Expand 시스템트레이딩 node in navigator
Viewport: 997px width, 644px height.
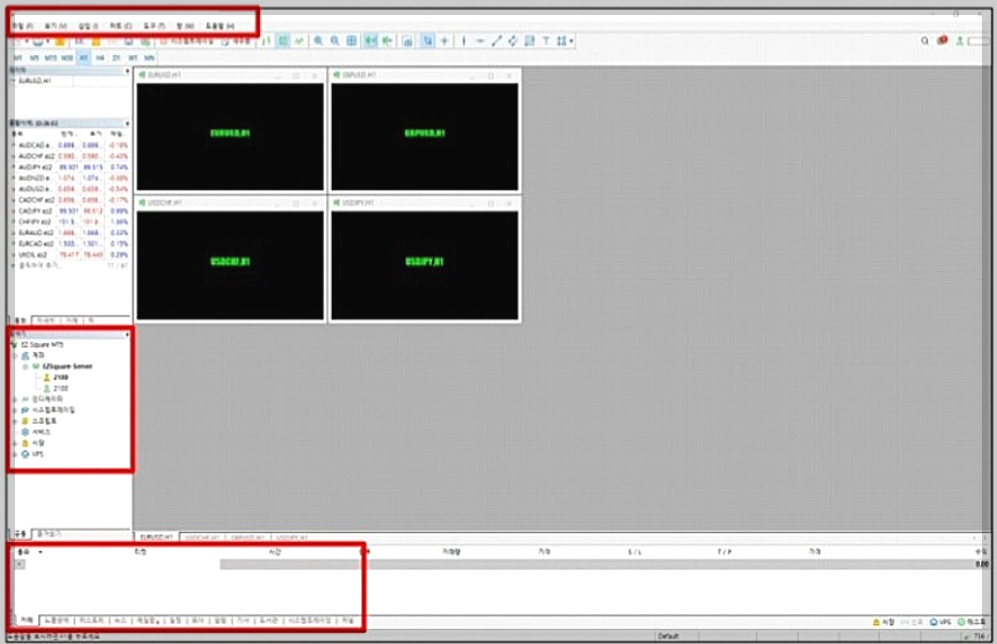pyautogui.click(x=16, y=410)
